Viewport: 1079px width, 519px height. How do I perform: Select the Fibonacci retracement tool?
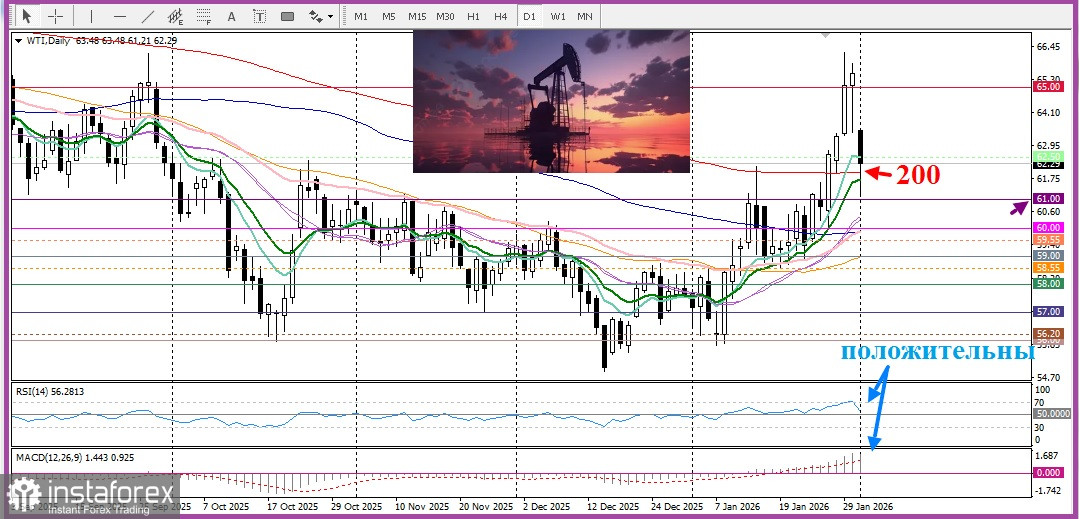pyautogui.click(x=204, y=16)
